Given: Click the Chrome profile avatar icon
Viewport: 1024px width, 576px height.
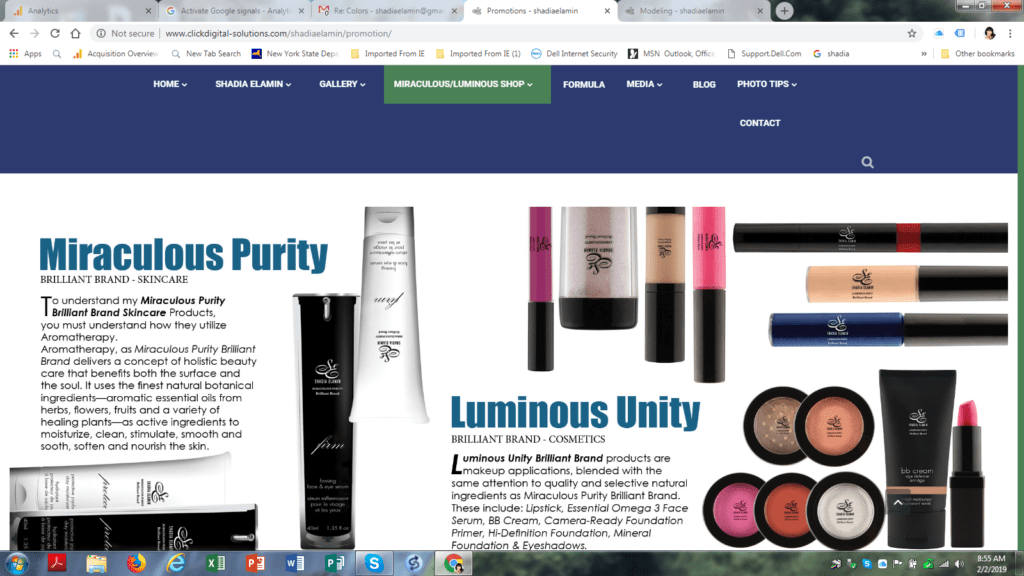Looking at the screenshot, I should (989, 33).
